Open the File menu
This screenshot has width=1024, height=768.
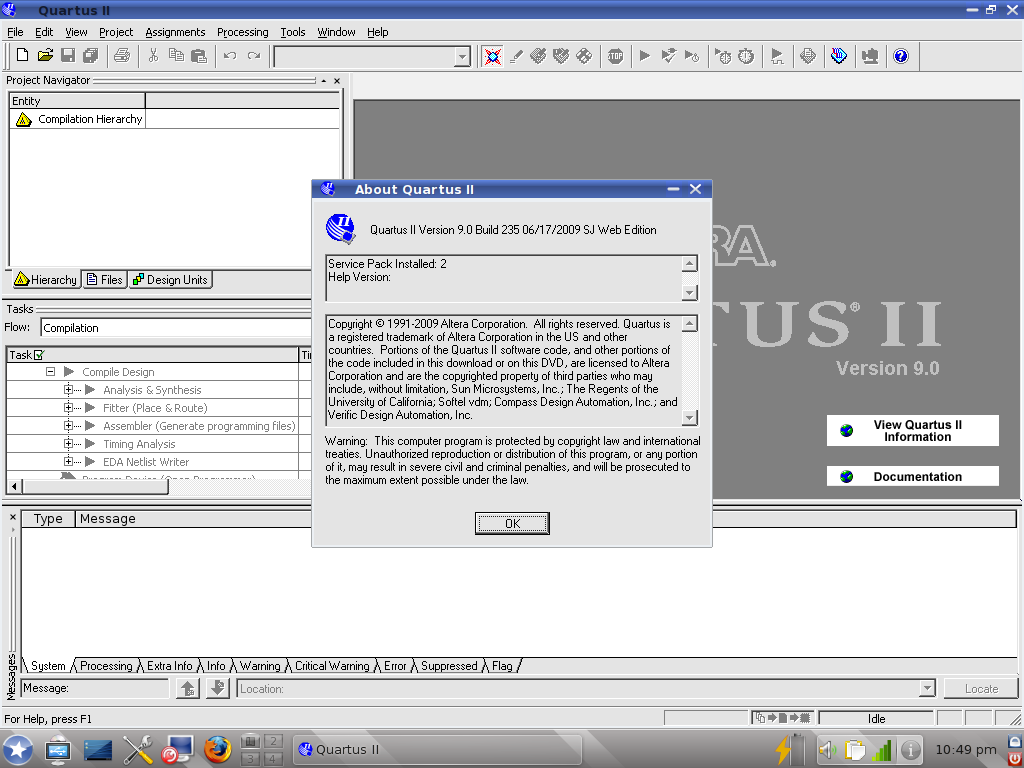pos(15,32)
